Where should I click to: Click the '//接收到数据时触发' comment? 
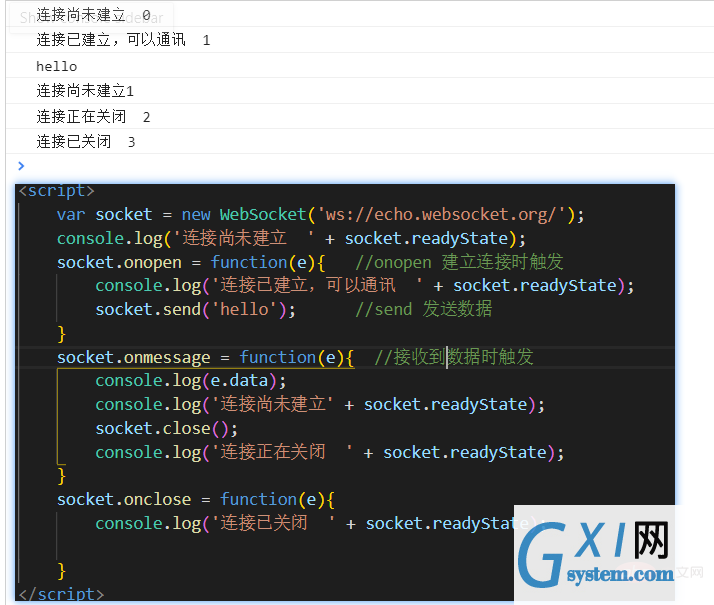pyautogui.click(x=454, y=357)
